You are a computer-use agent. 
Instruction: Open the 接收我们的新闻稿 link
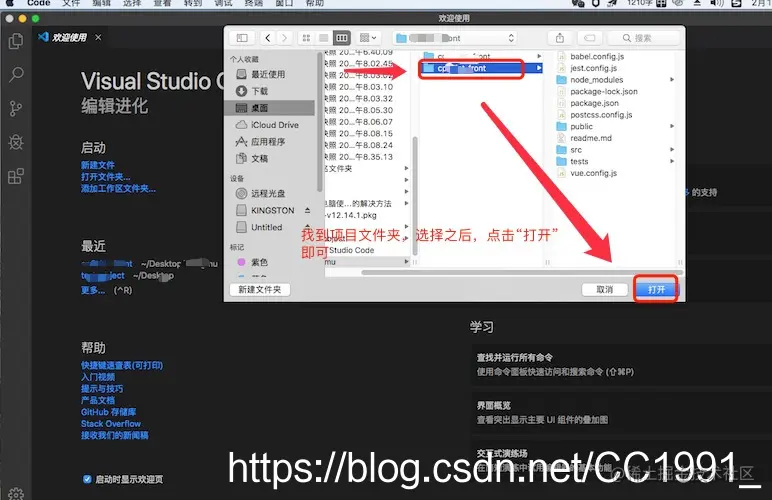115,435
